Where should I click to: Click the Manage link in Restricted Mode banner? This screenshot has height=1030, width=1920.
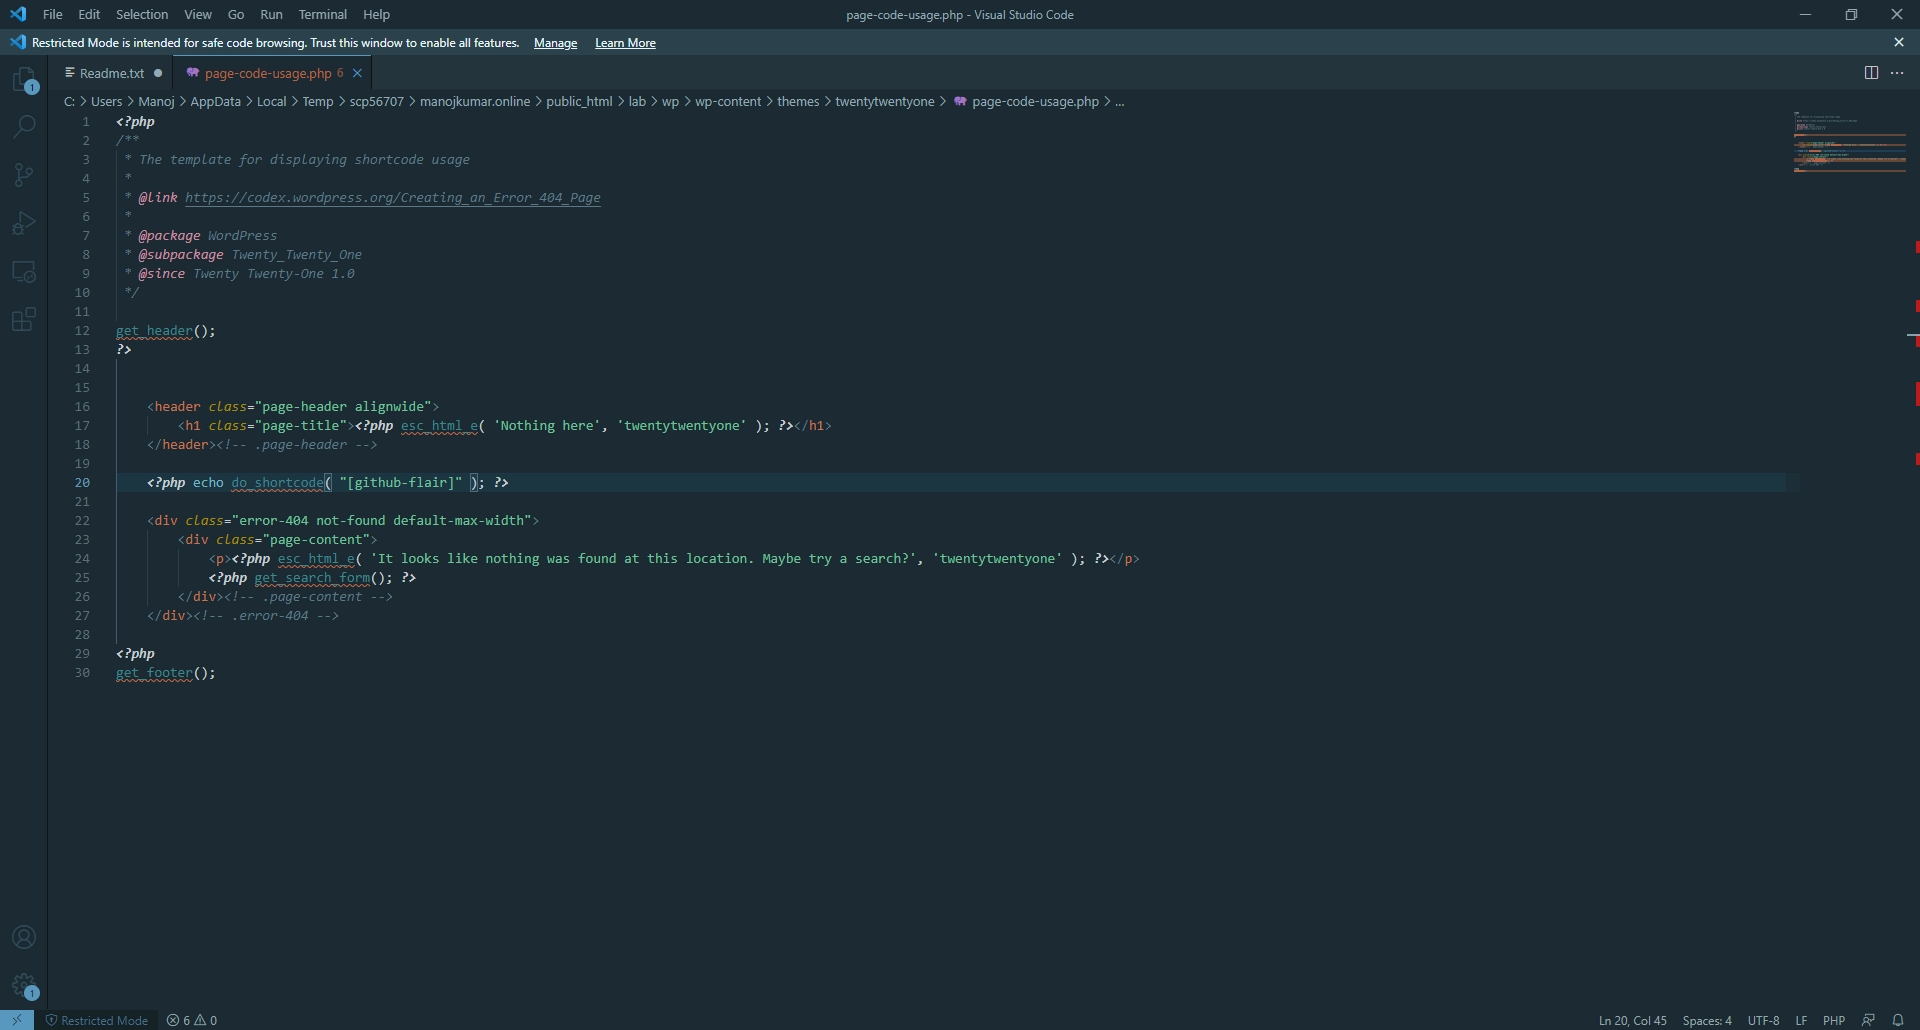pos(555,43)
